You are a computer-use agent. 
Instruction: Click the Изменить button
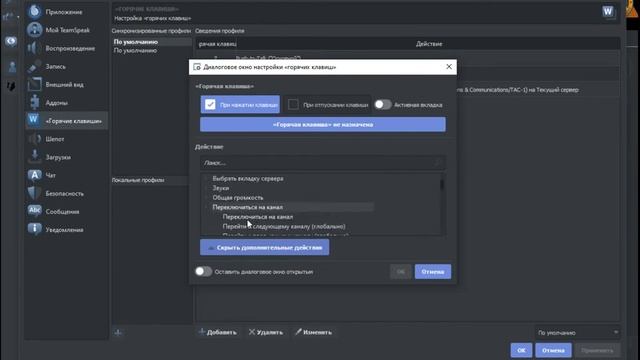tap(314, 332)
